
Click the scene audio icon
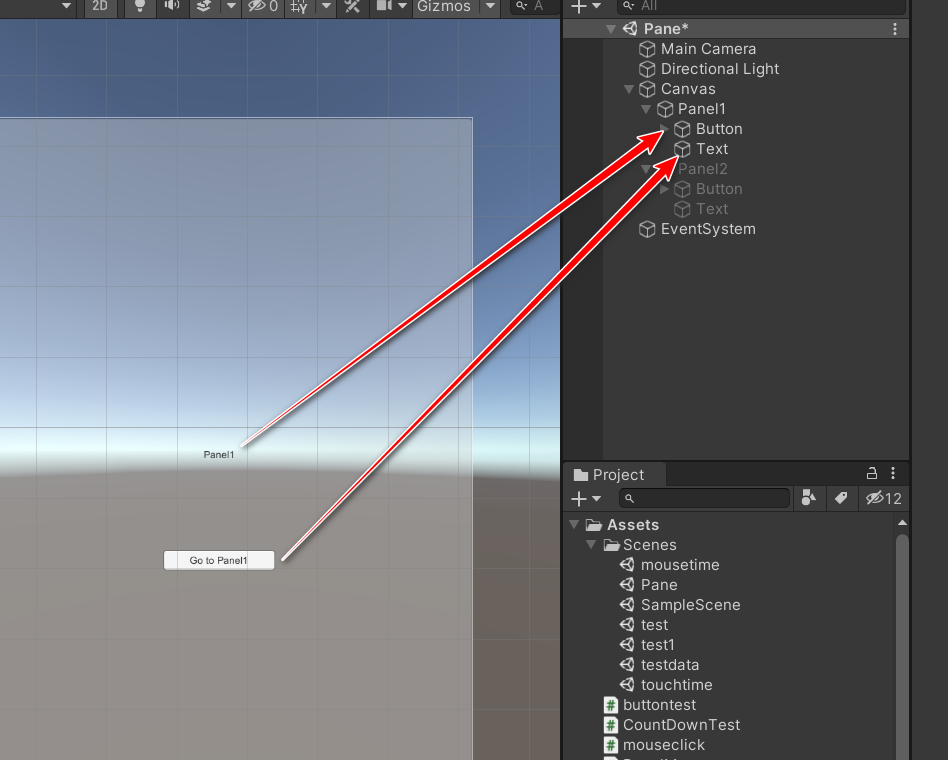[x=172, y=8]
